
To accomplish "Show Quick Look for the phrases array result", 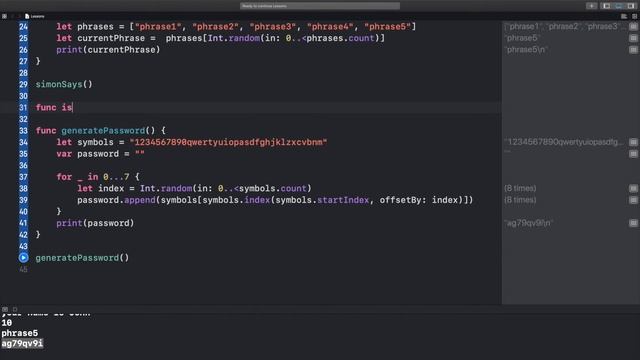I will [x=633, y=27].
